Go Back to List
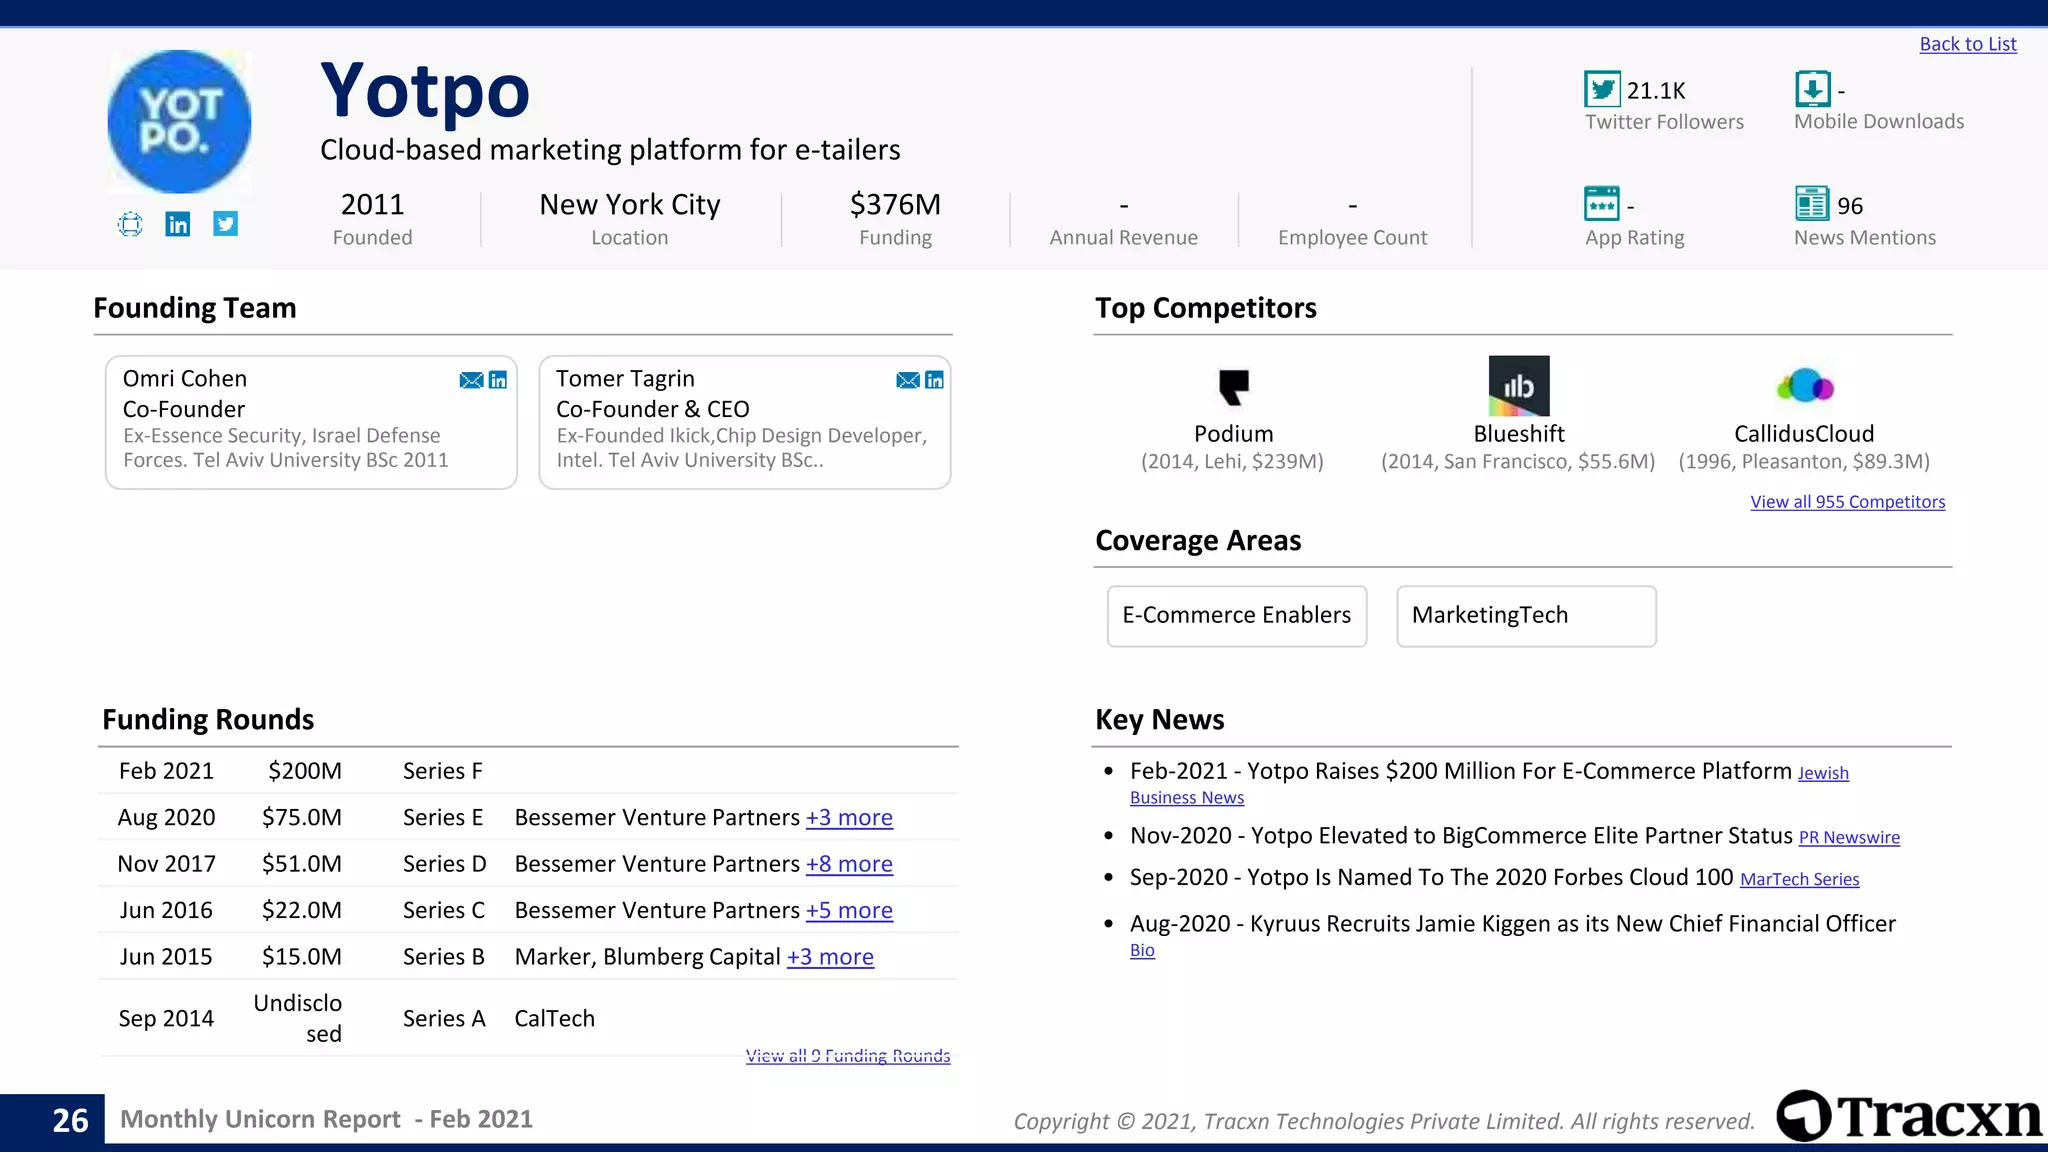The width and height of the screenshot is (2048, 1152). 1968,44
